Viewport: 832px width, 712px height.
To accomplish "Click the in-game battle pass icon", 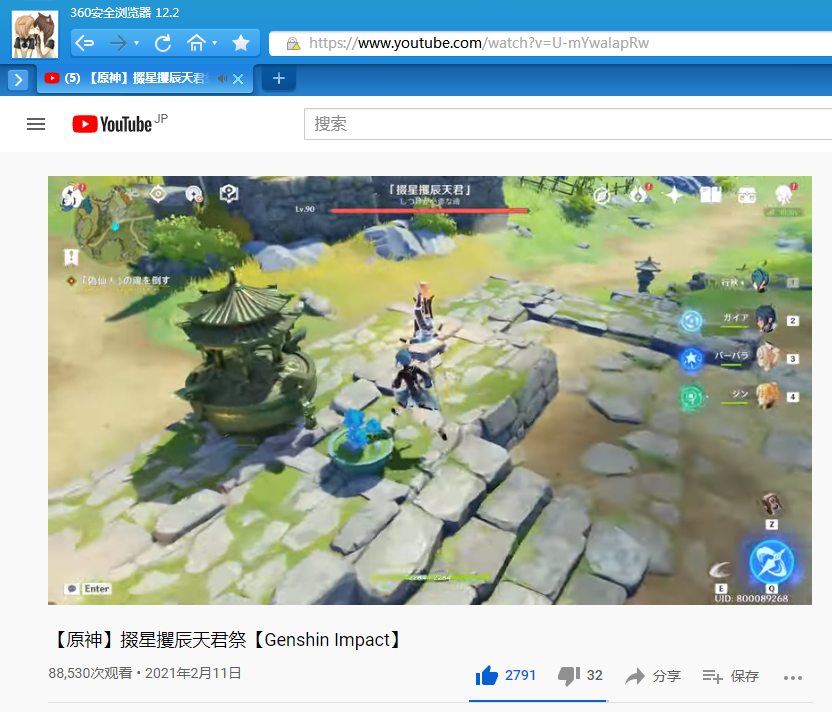I will [x=638, y=194].
